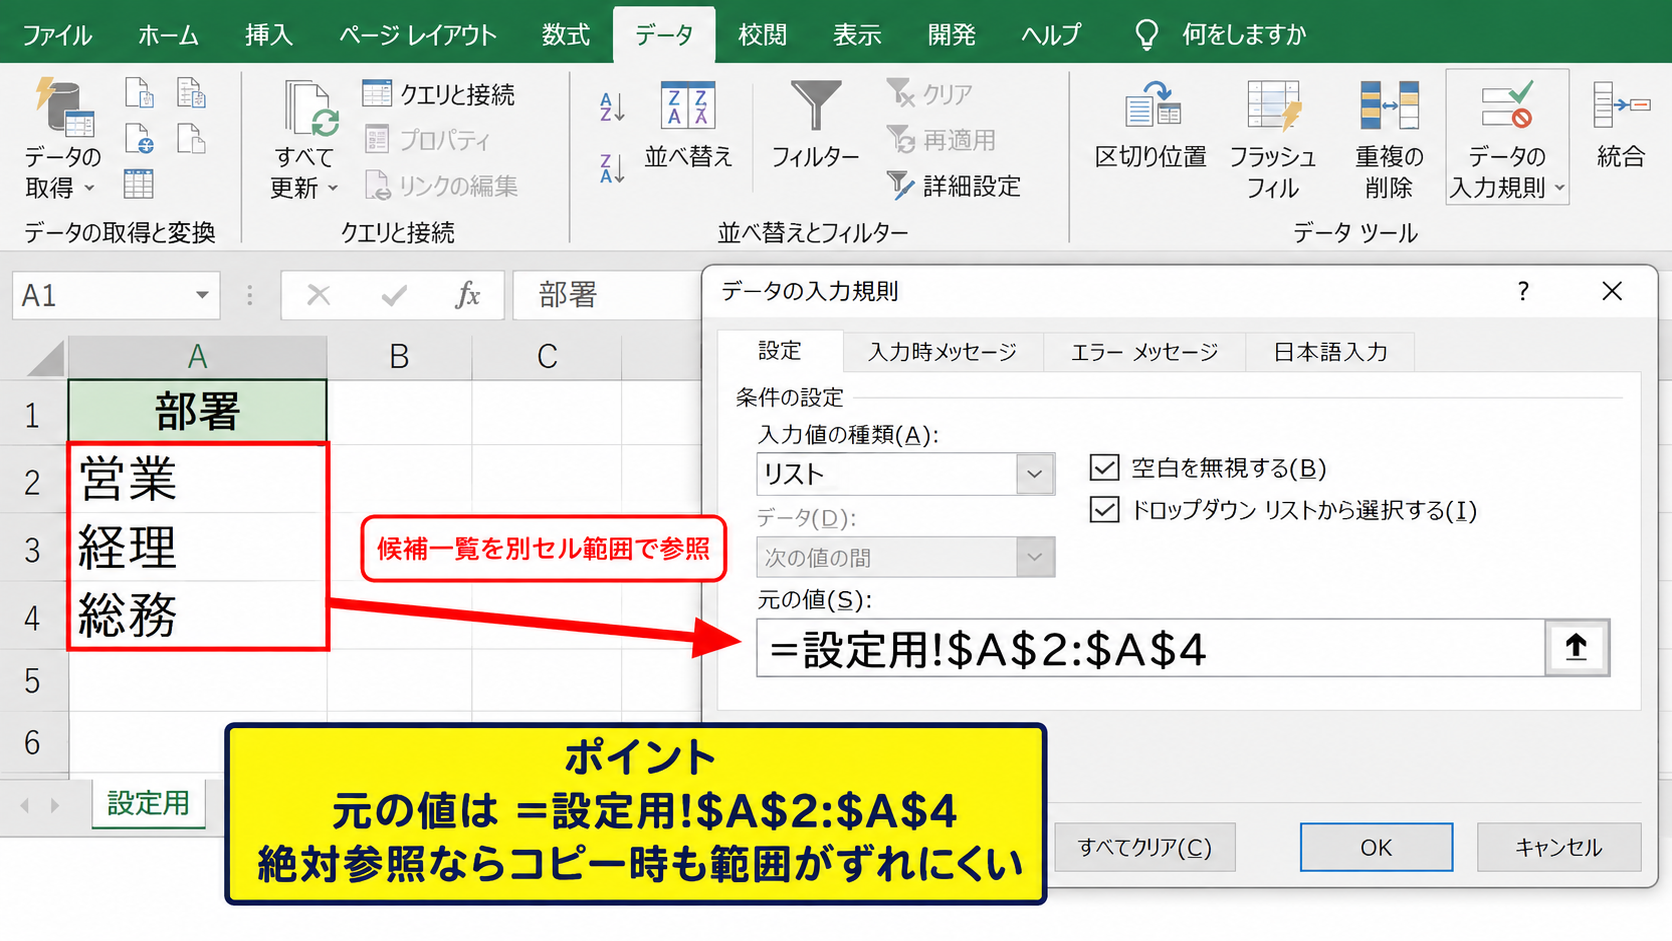The image size is (1672, 941).
Task: Select the 設定用 sheet tab
Action: click(x=148, y=803)
